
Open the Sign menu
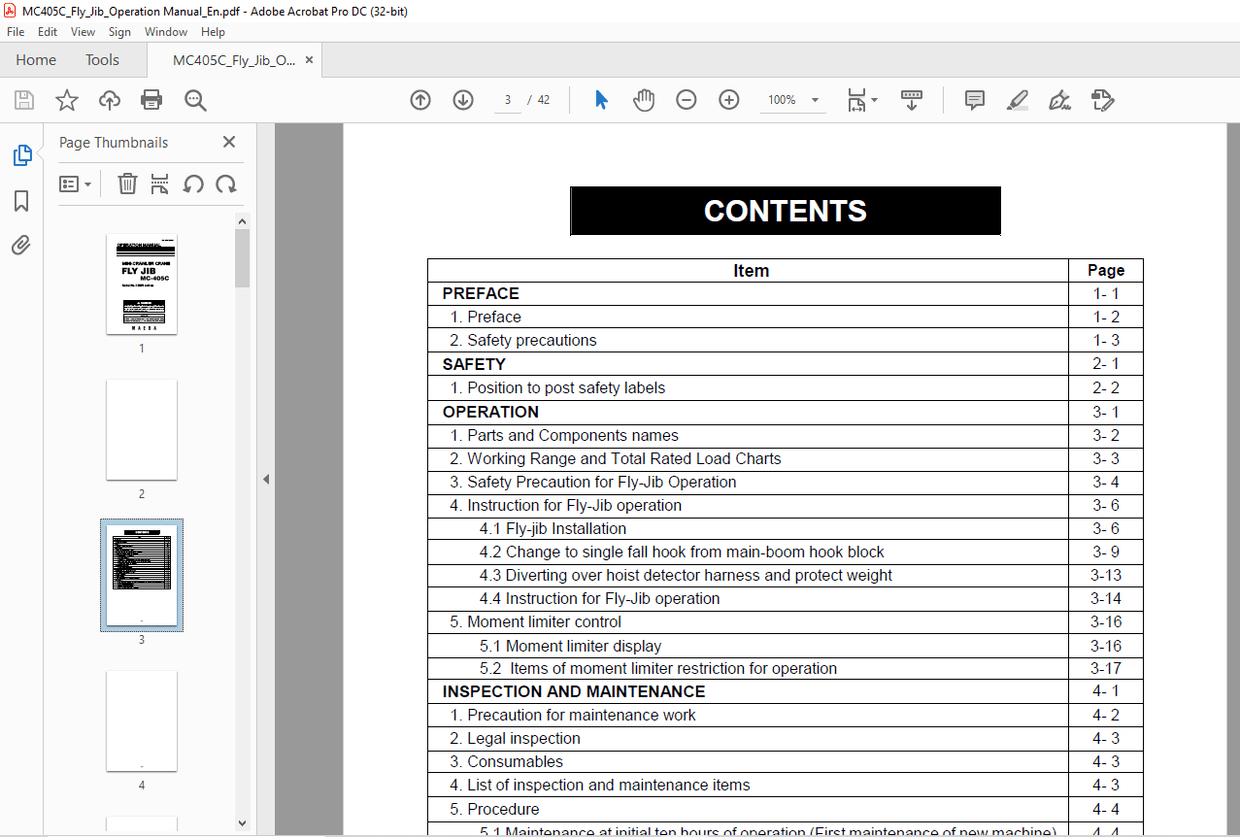(x=119, y=31)
